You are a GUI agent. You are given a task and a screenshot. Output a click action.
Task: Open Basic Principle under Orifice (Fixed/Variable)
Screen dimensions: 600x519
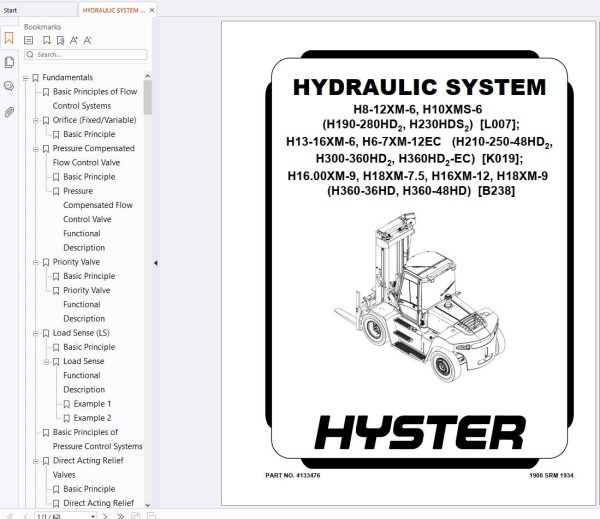click(x=89, y=134)
